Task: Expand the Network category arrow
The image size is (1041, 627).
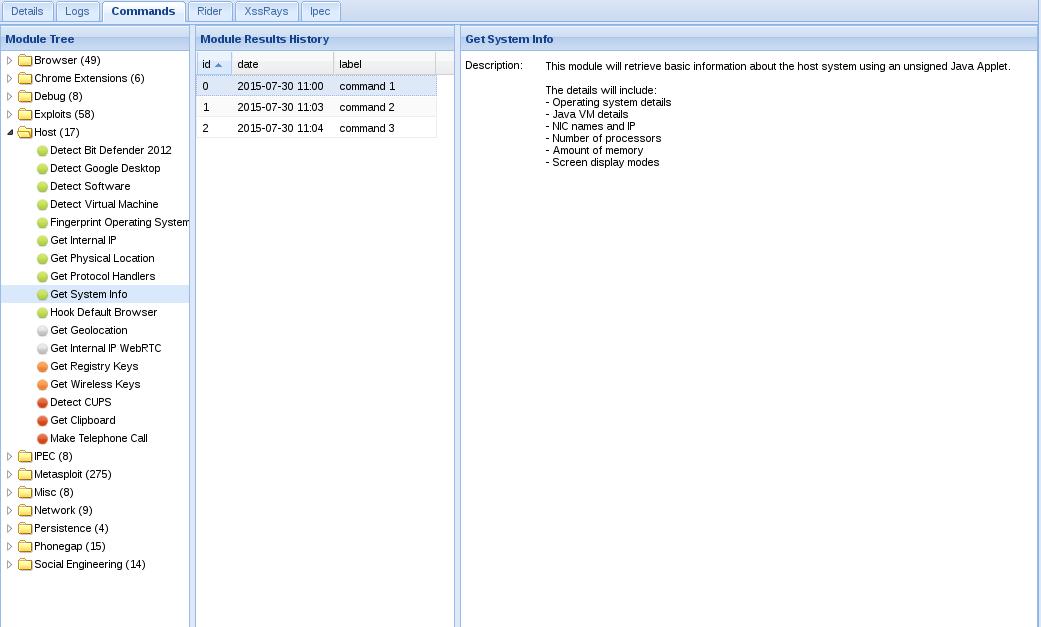Action: point(9,510)
